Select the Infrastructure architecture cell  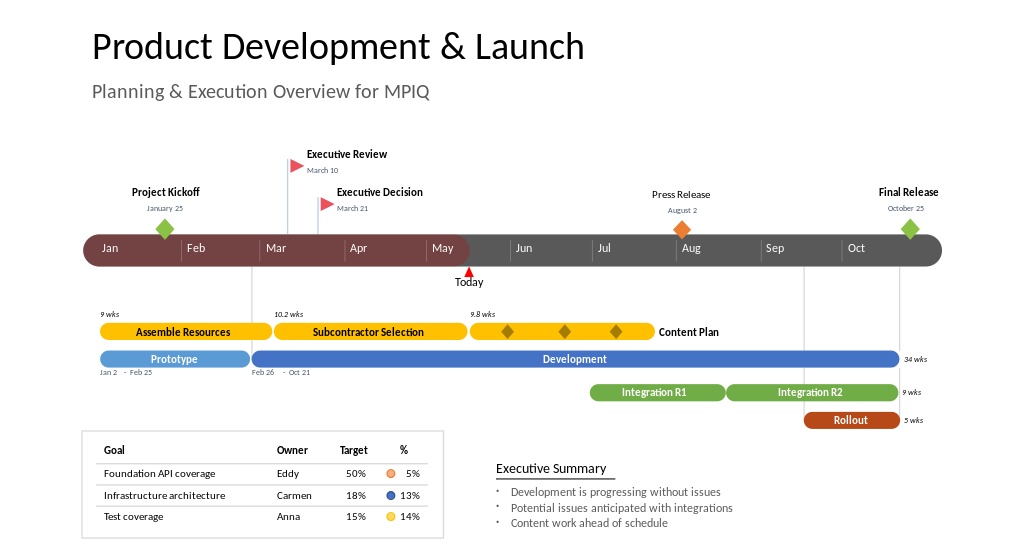click(x=165, y=495)
